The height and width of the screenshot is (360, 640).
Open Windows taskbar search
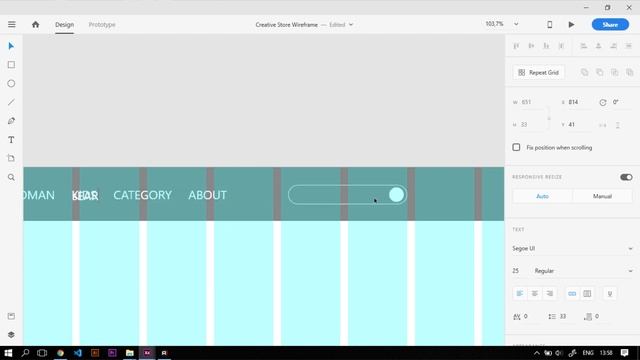25,353
